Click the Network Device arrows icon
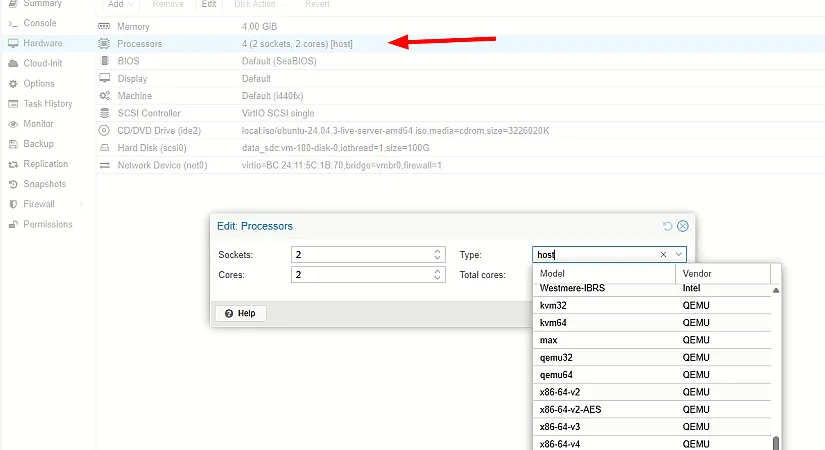 point(105,165)
